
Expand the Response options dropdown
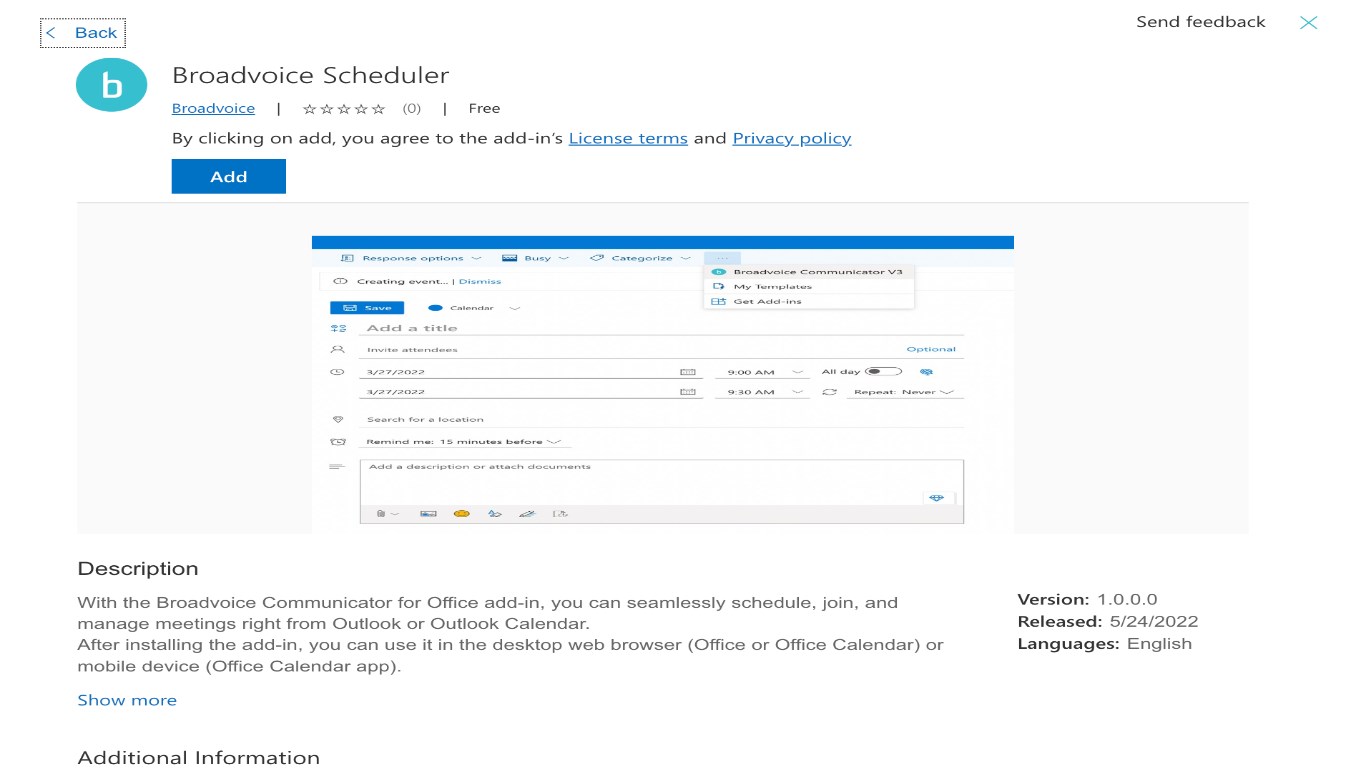point(412,258)
